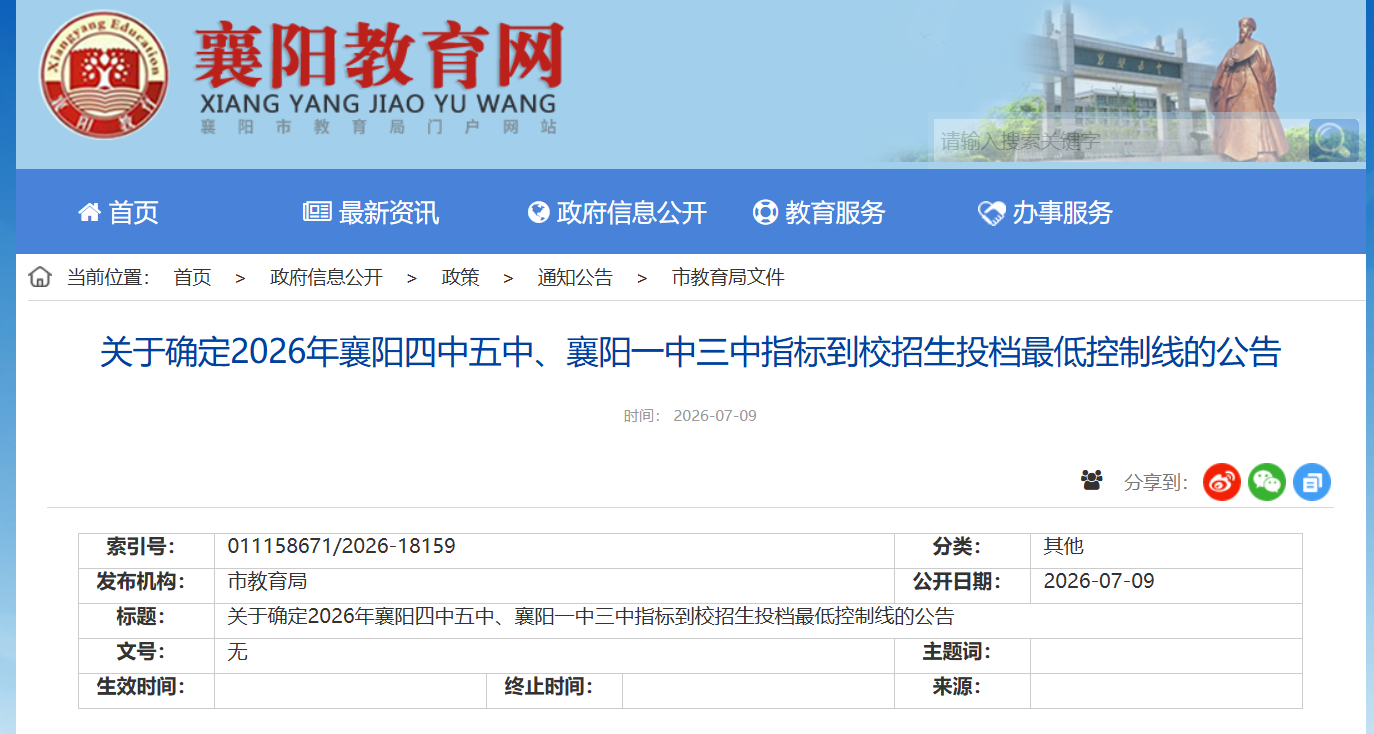This screenshot has width=1374, height=734.
Task: Click the search magnifier icon
Action: click(x=1333, y=140)
